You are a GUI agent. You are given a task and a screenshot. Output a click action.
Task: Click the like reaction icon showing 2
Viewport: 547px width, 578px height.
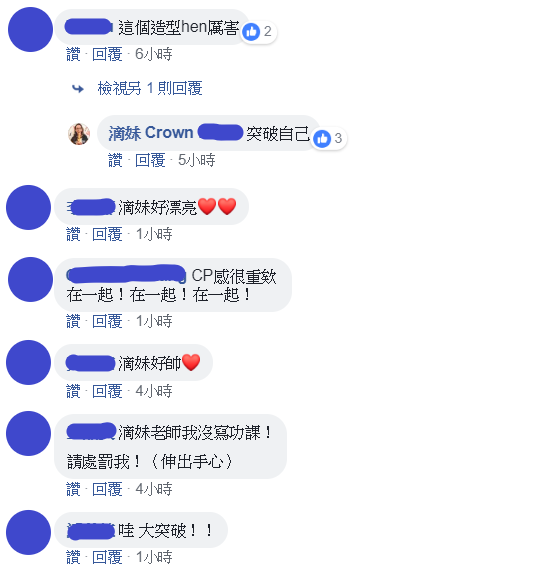(251, 32)
